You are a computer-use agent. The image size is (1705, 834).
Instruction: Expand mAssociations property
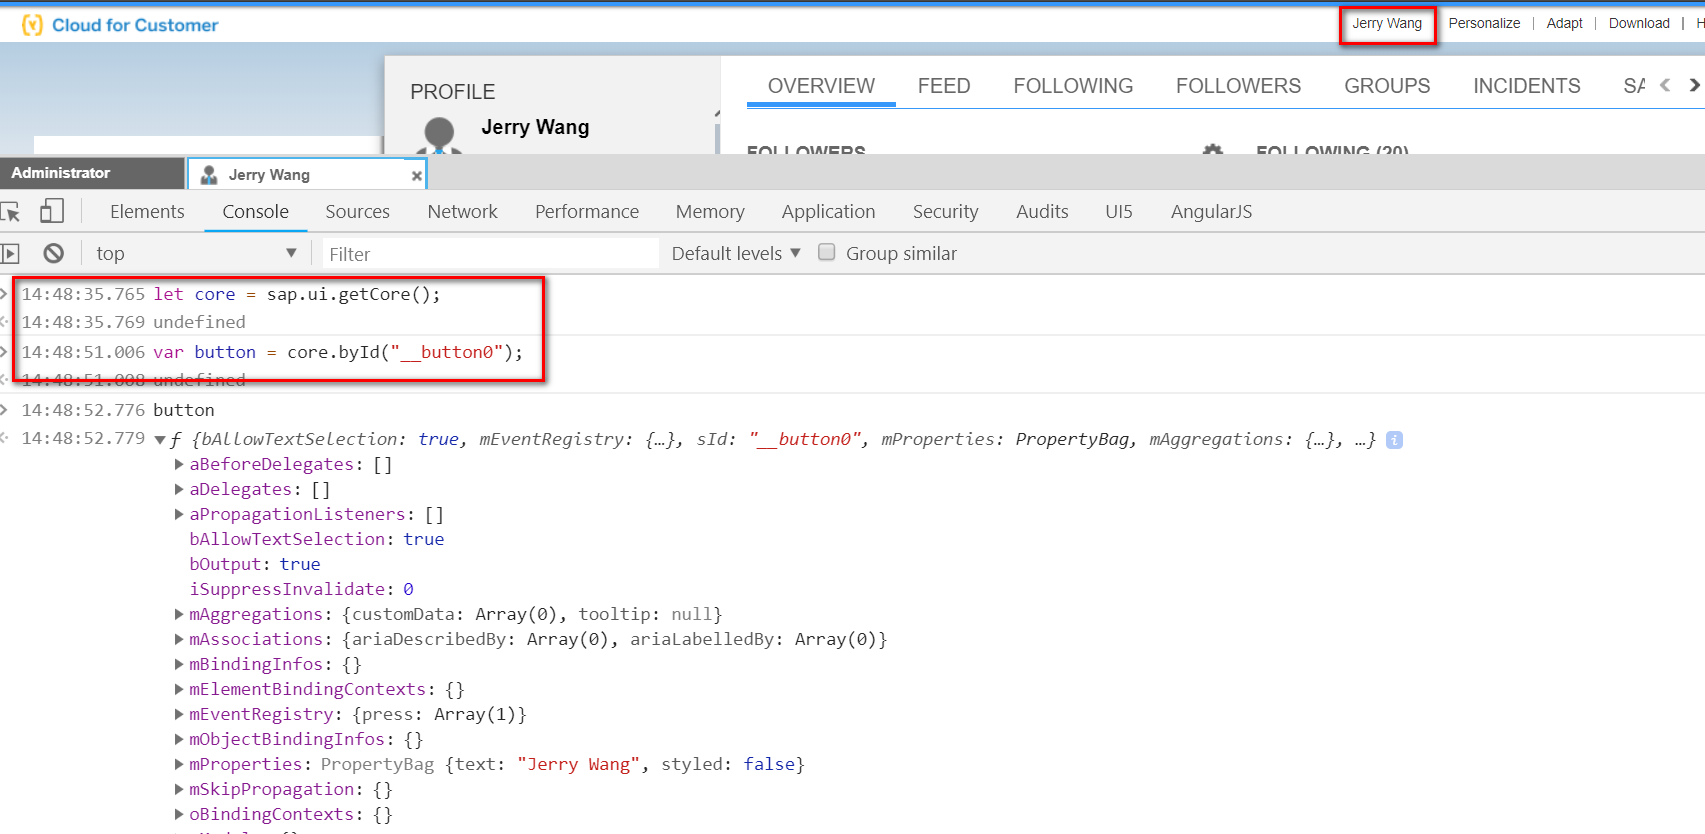[179, 639]
